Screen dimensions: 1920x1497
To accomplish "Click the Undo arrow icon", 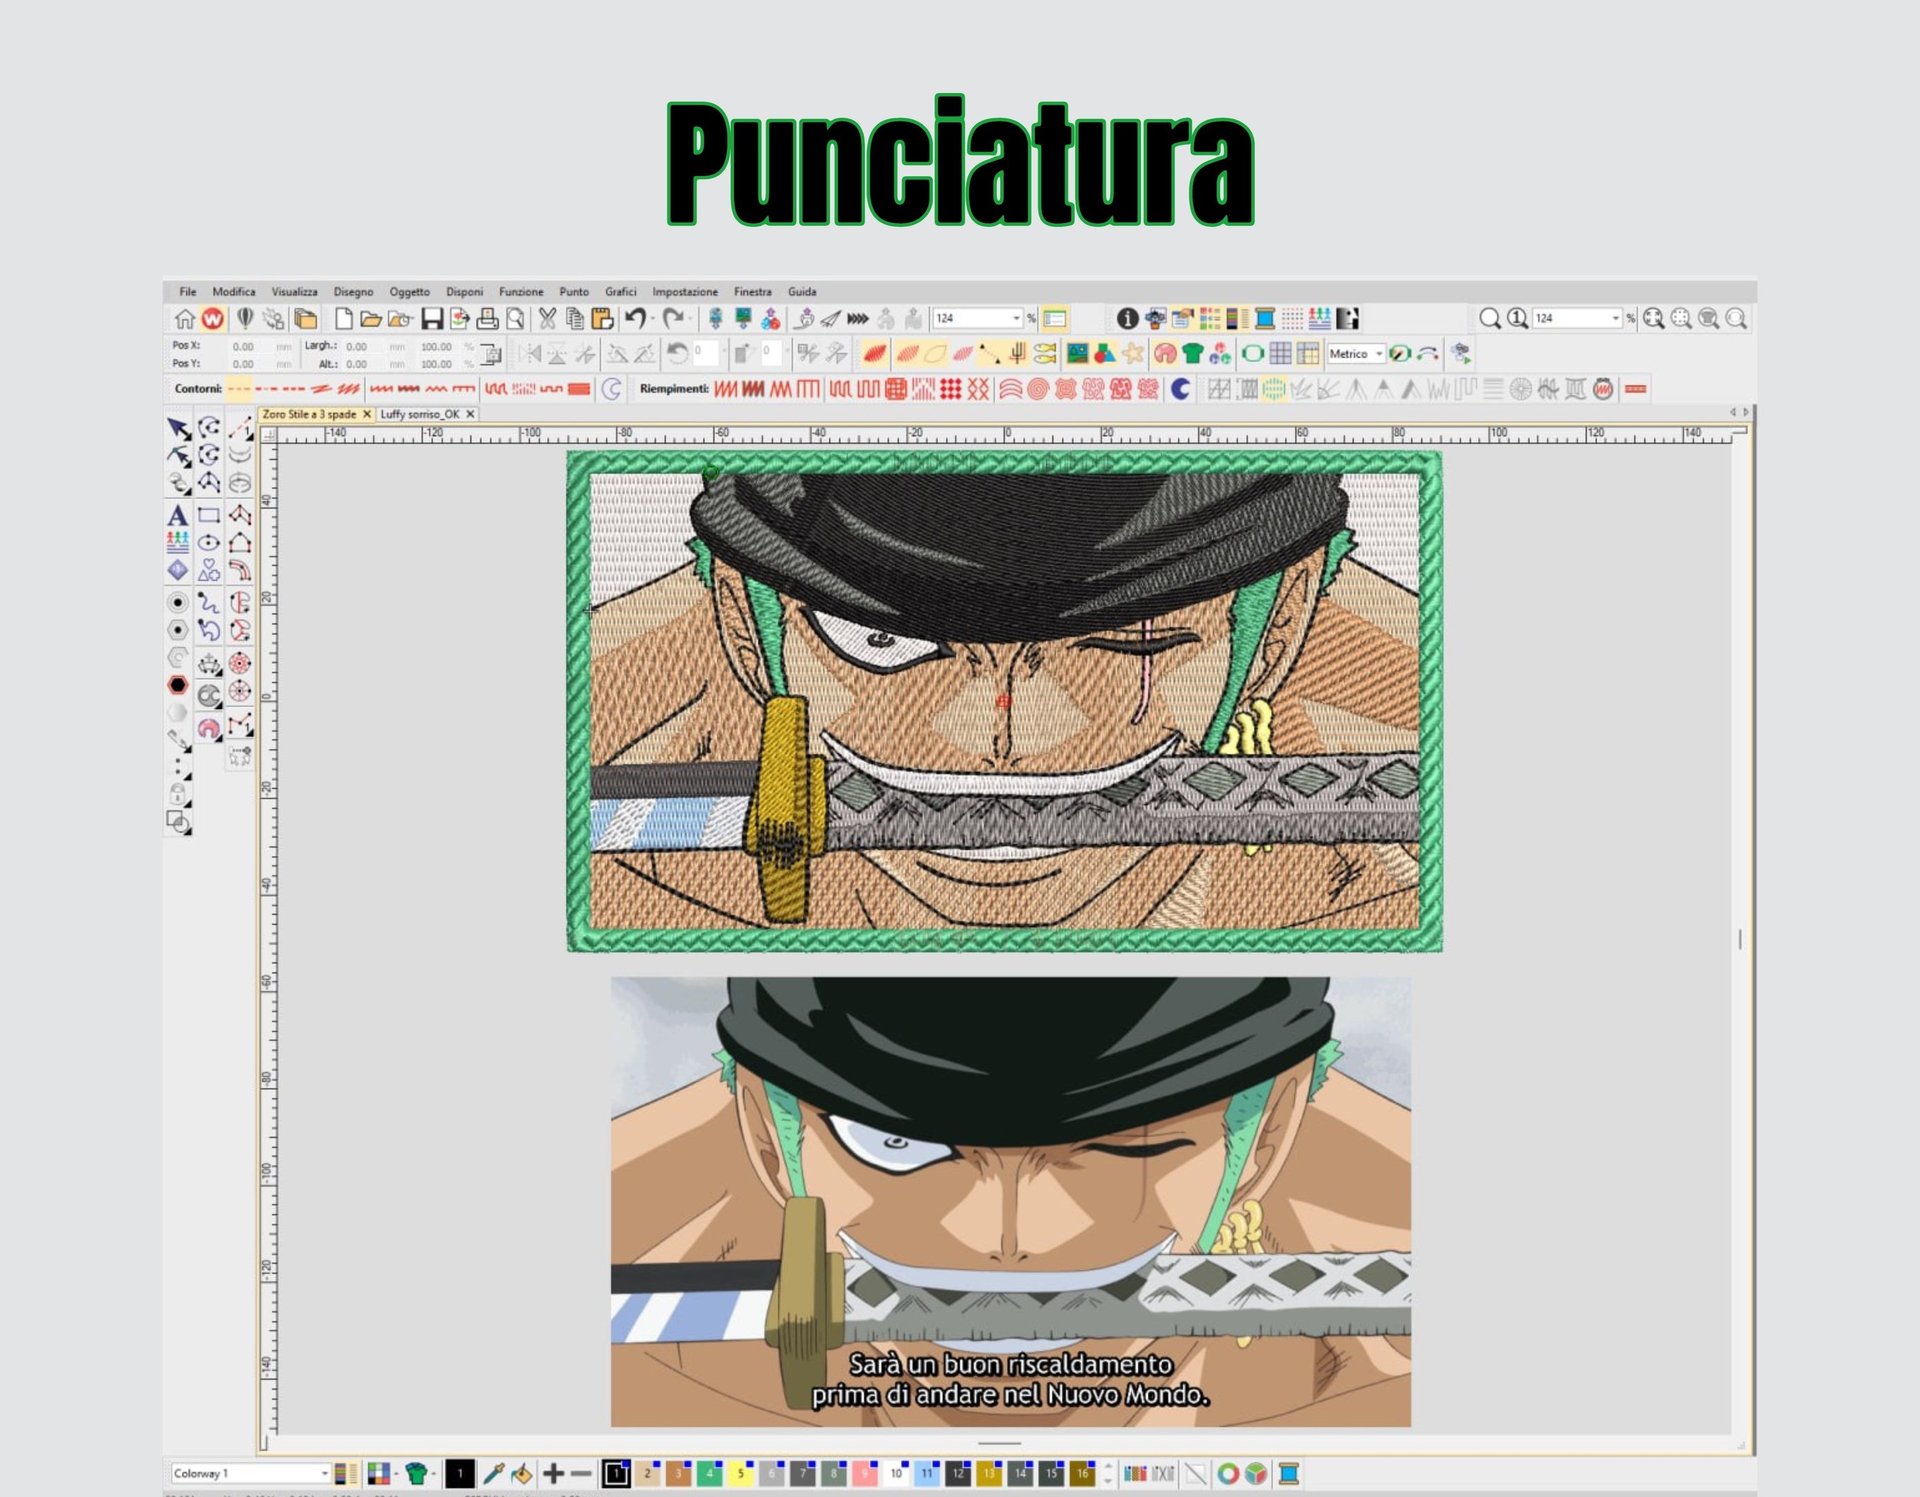I will coord(635,319).
